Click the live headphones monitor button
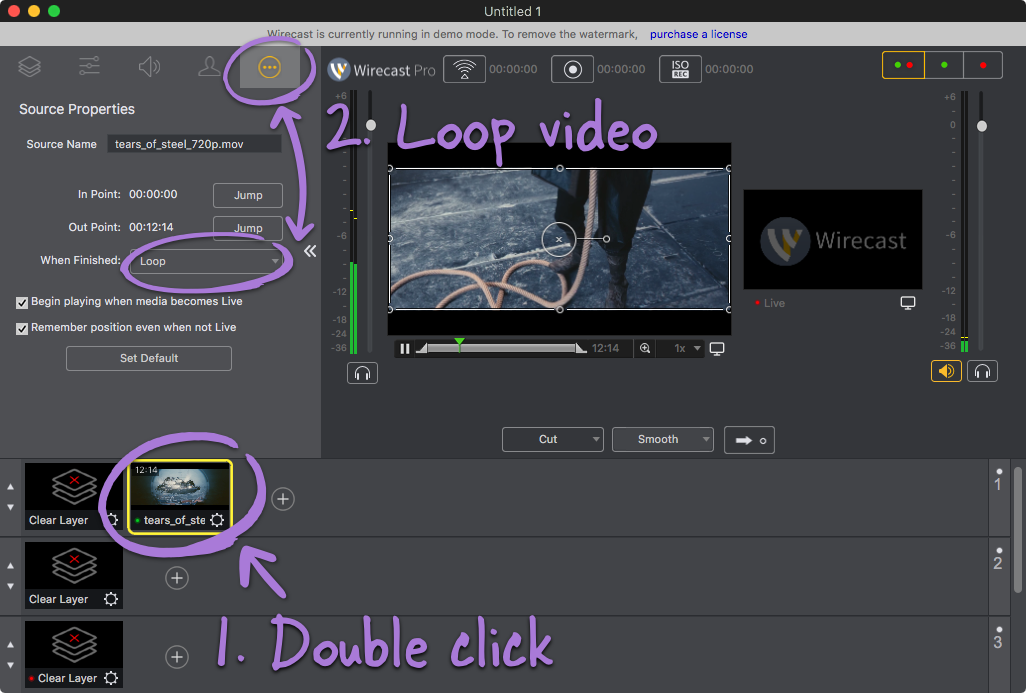1026x693 pixels. point(982,371)
